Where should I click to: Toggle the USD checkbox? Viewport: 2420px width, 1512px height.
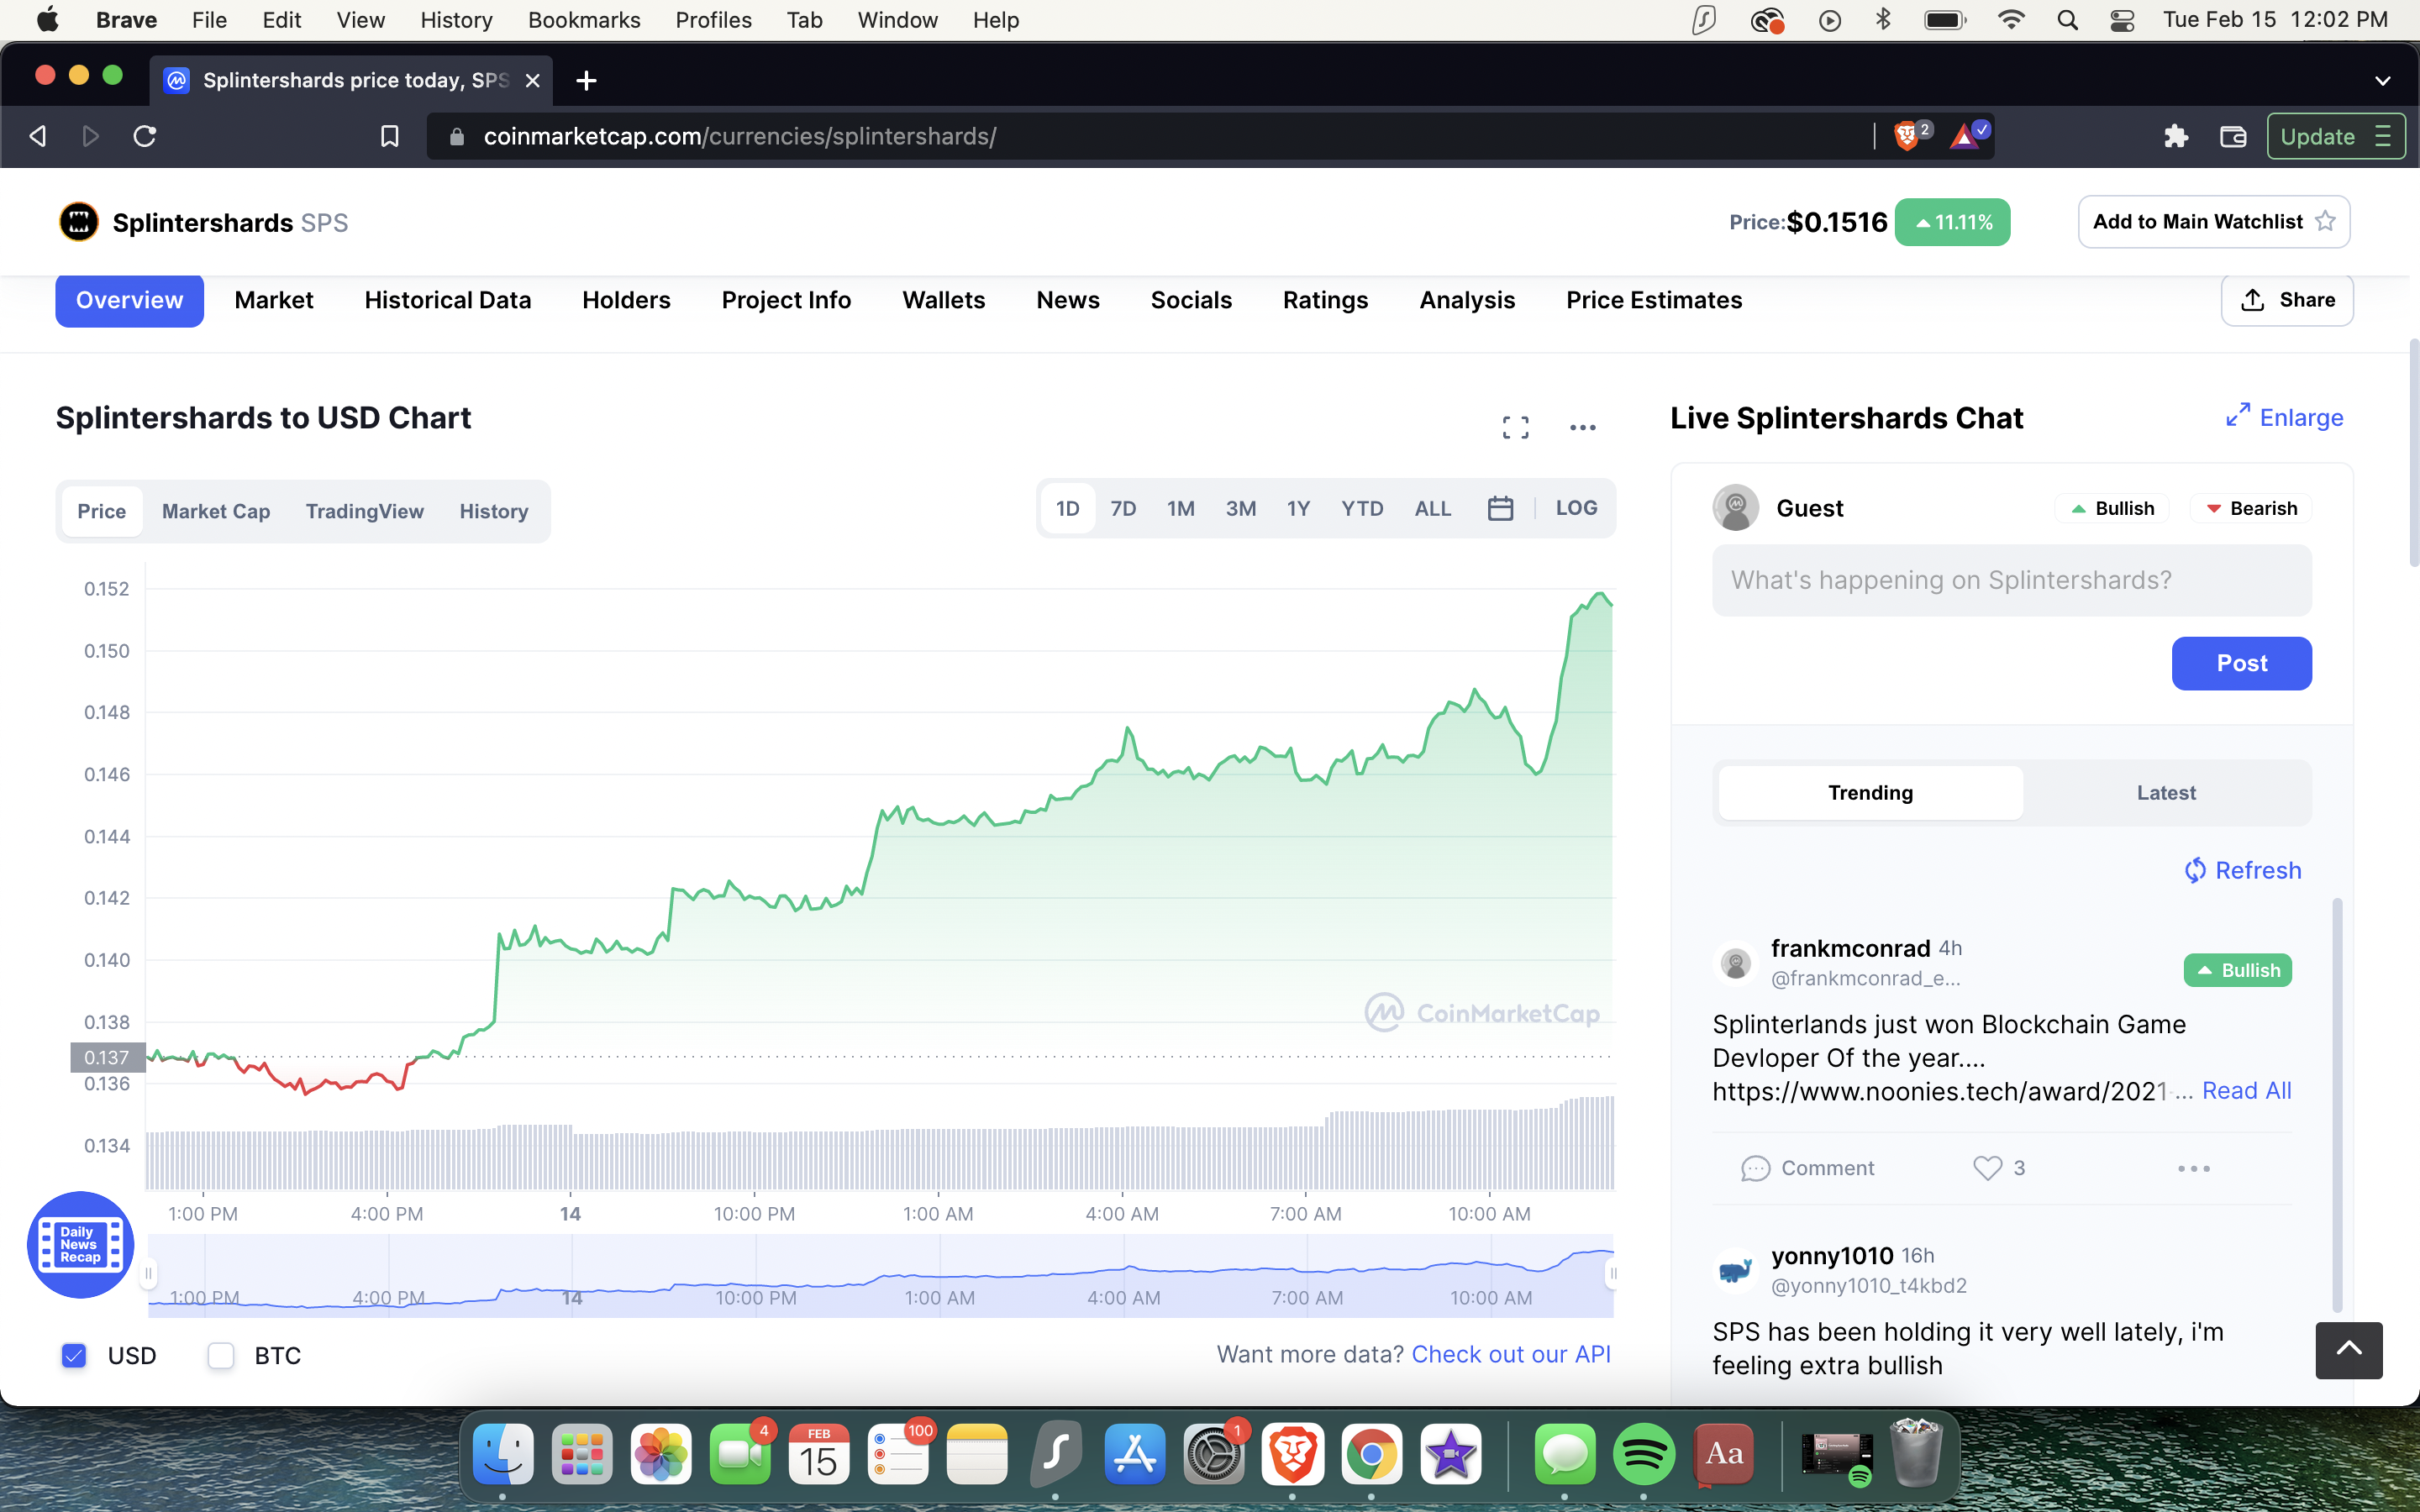pos(74,1355)
